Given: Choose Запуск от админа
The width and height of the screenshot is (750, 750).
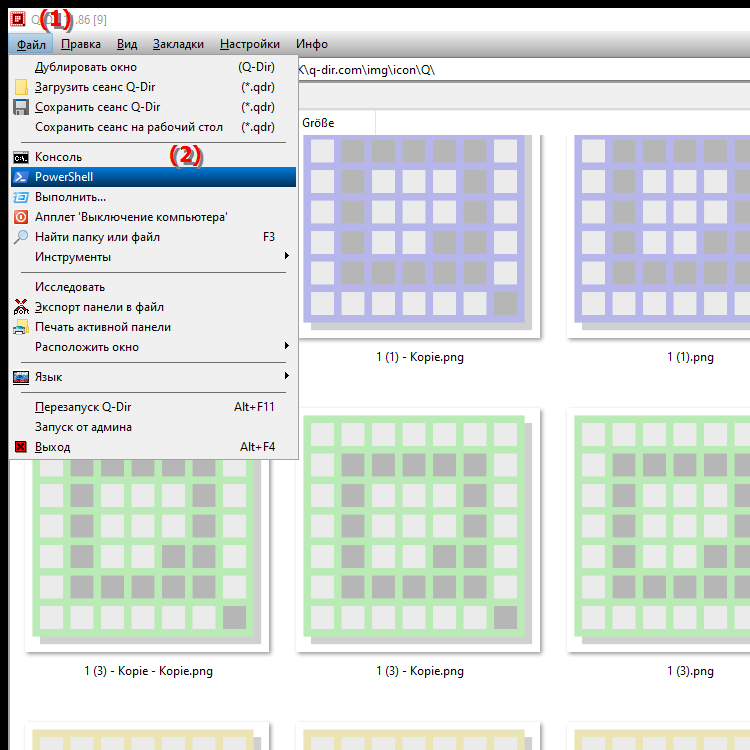Looking at the screenshot, I should (154, 427).
